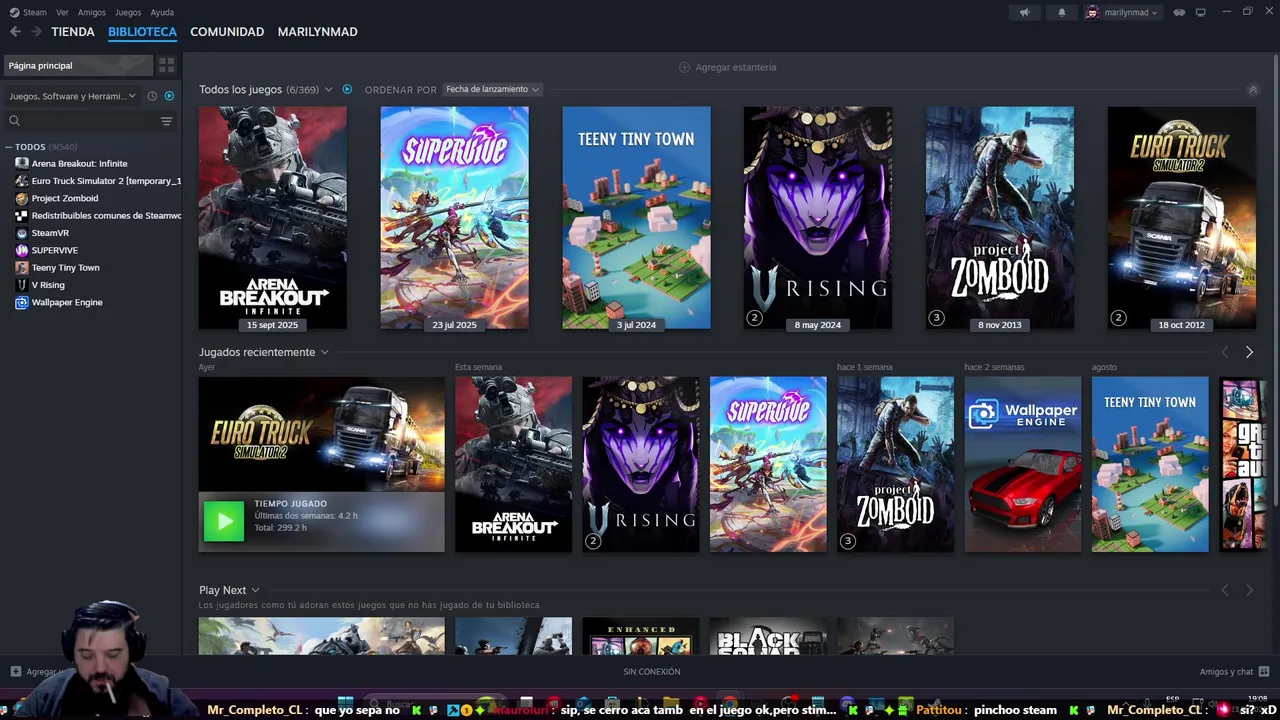Screen dimensions: 1280x720
Task: Open marilynmad account dropdown
Action: coord(1123,13)
